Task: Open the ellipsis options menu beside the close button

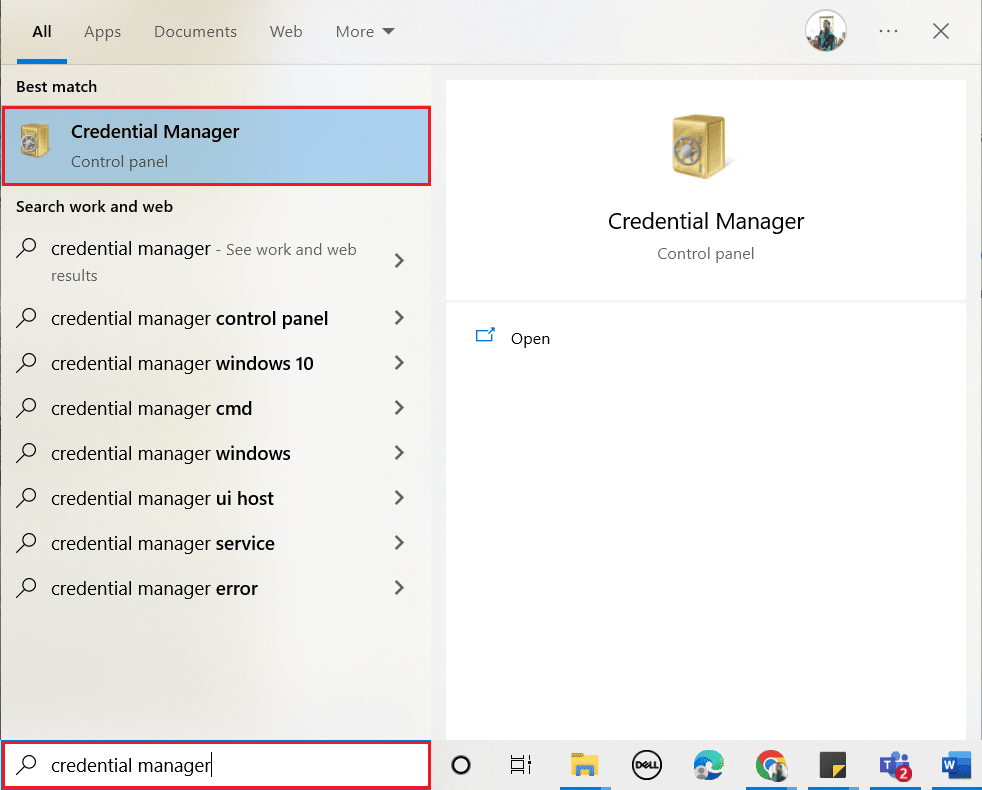Action: (888, 31)
